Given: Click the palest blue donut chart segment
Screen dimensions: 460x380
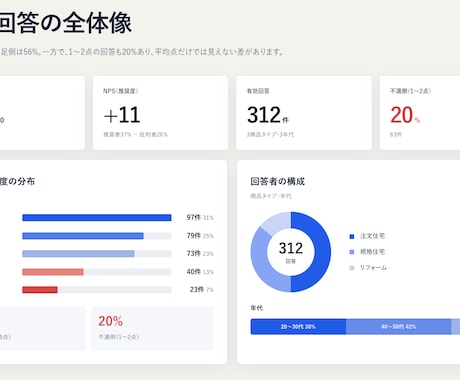Looking at the screenshot, I should [277, 222].
